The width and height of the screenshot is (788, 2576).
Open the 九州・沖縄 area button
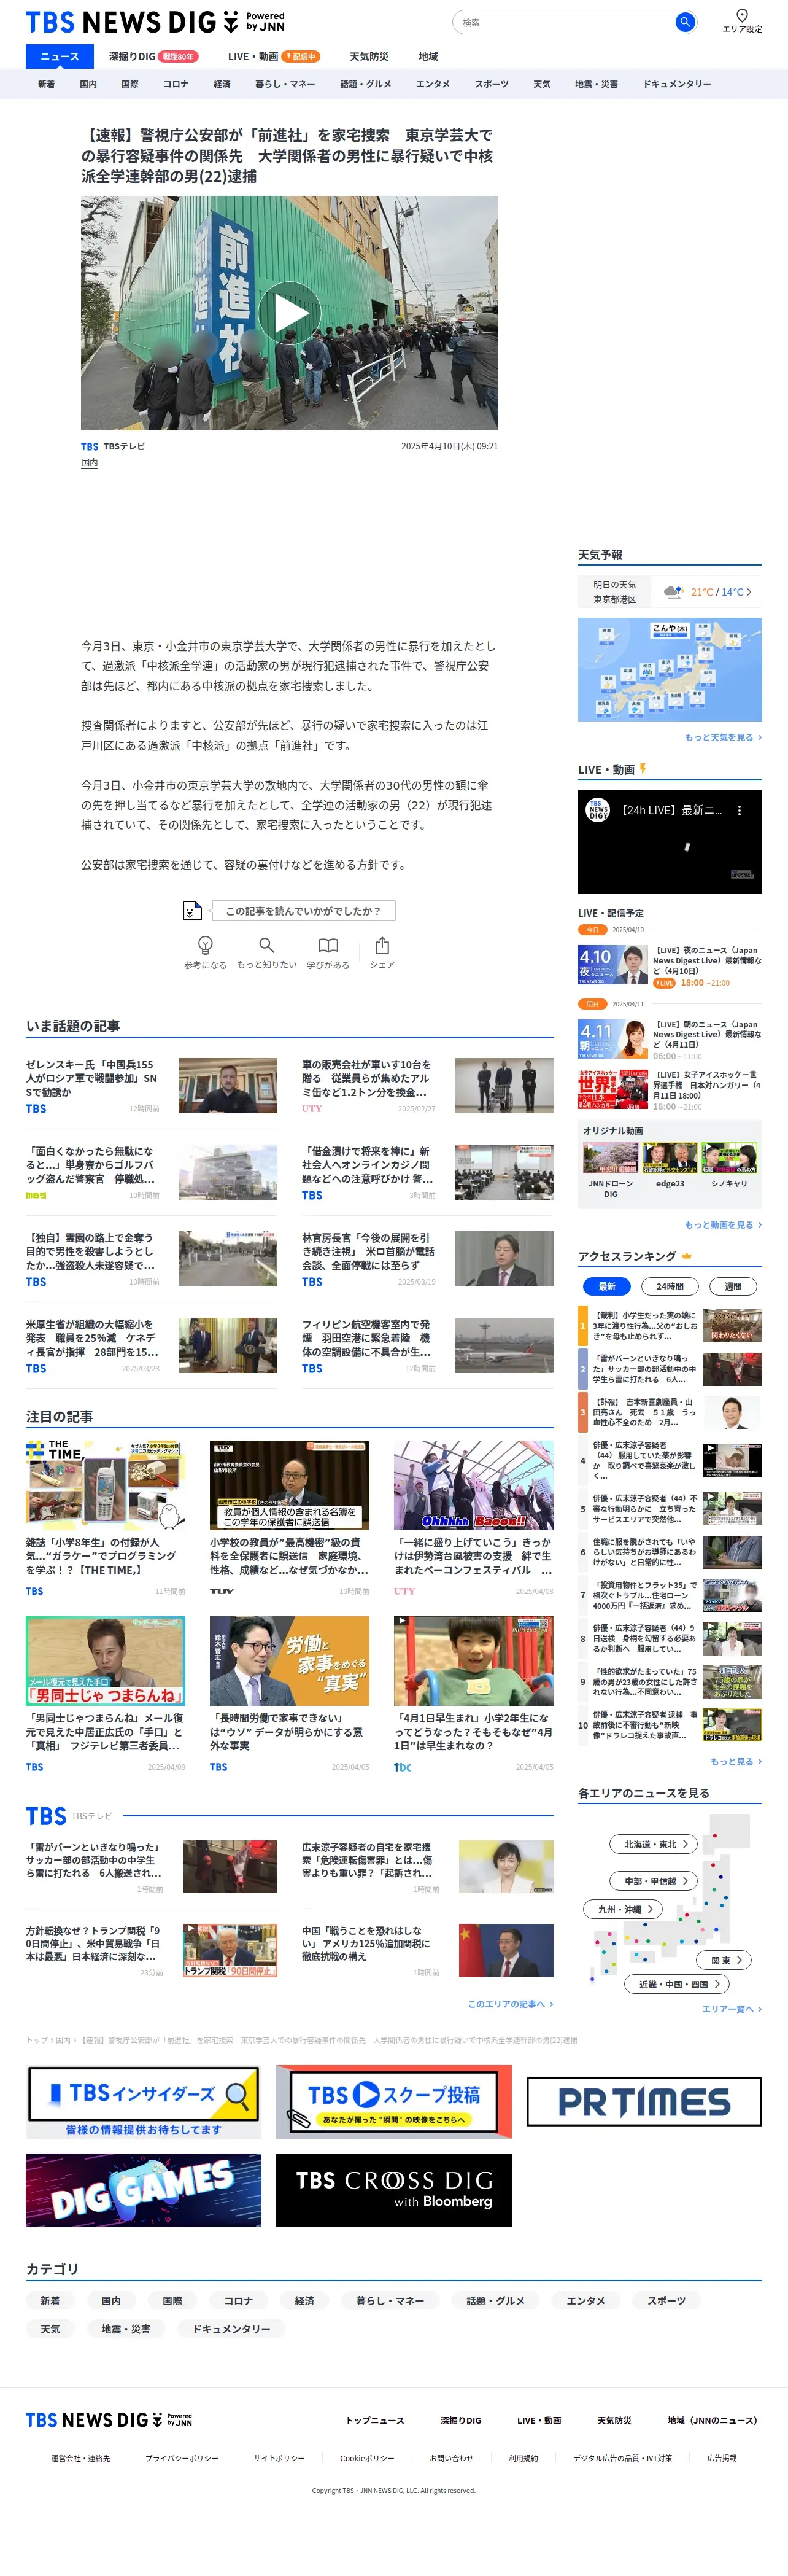tap(624, 1909)
